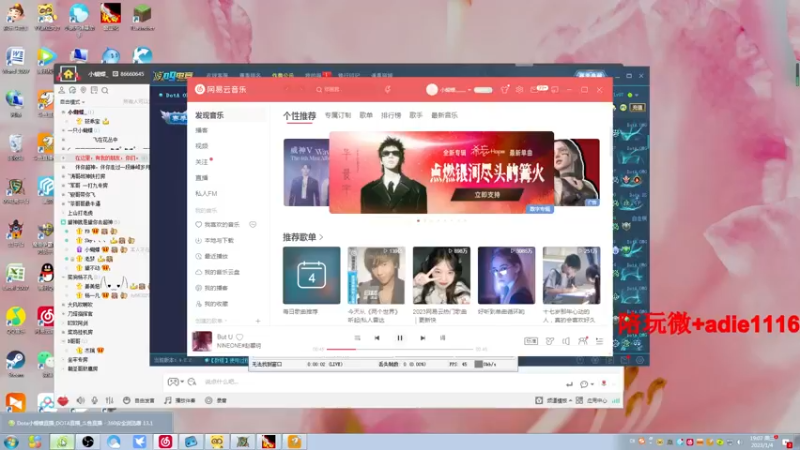This screenshot has width=800, height=450.
Task: Click 立即支持 on the banner
Action: 487,194
